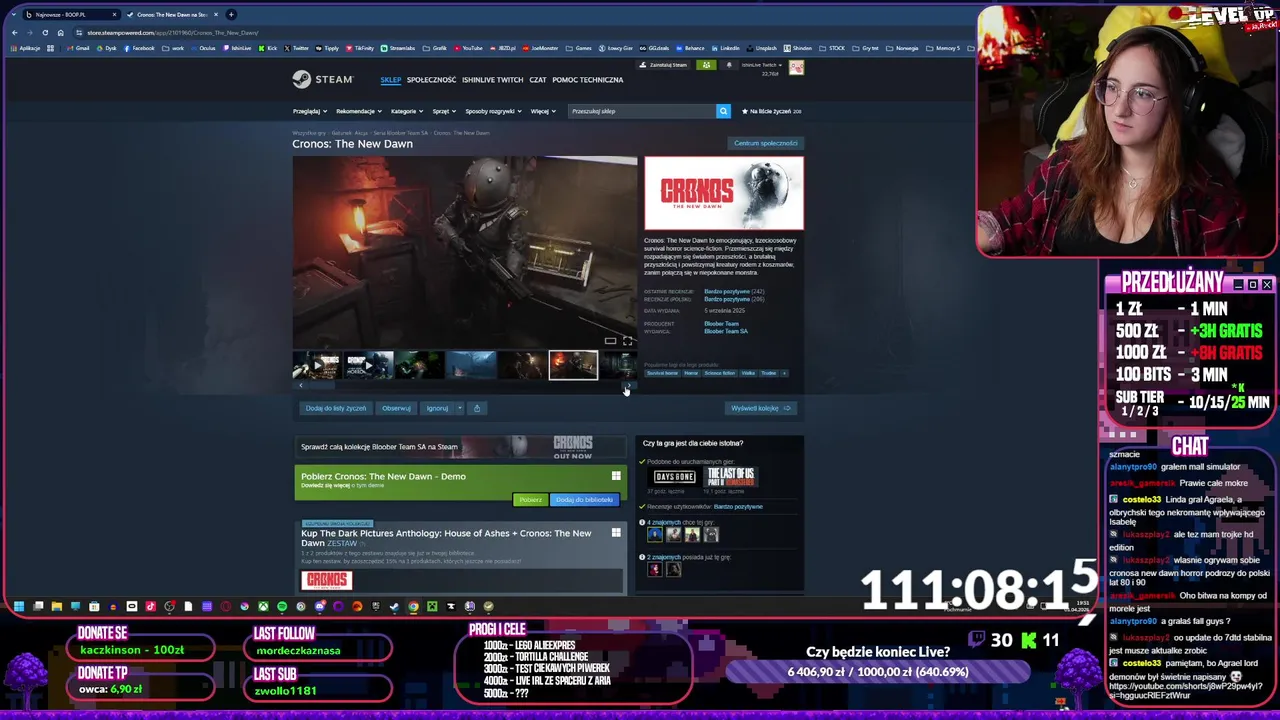Click the browser home icon
The height and width of the screenshot is (720, 1280).
[x=60, y=33]
